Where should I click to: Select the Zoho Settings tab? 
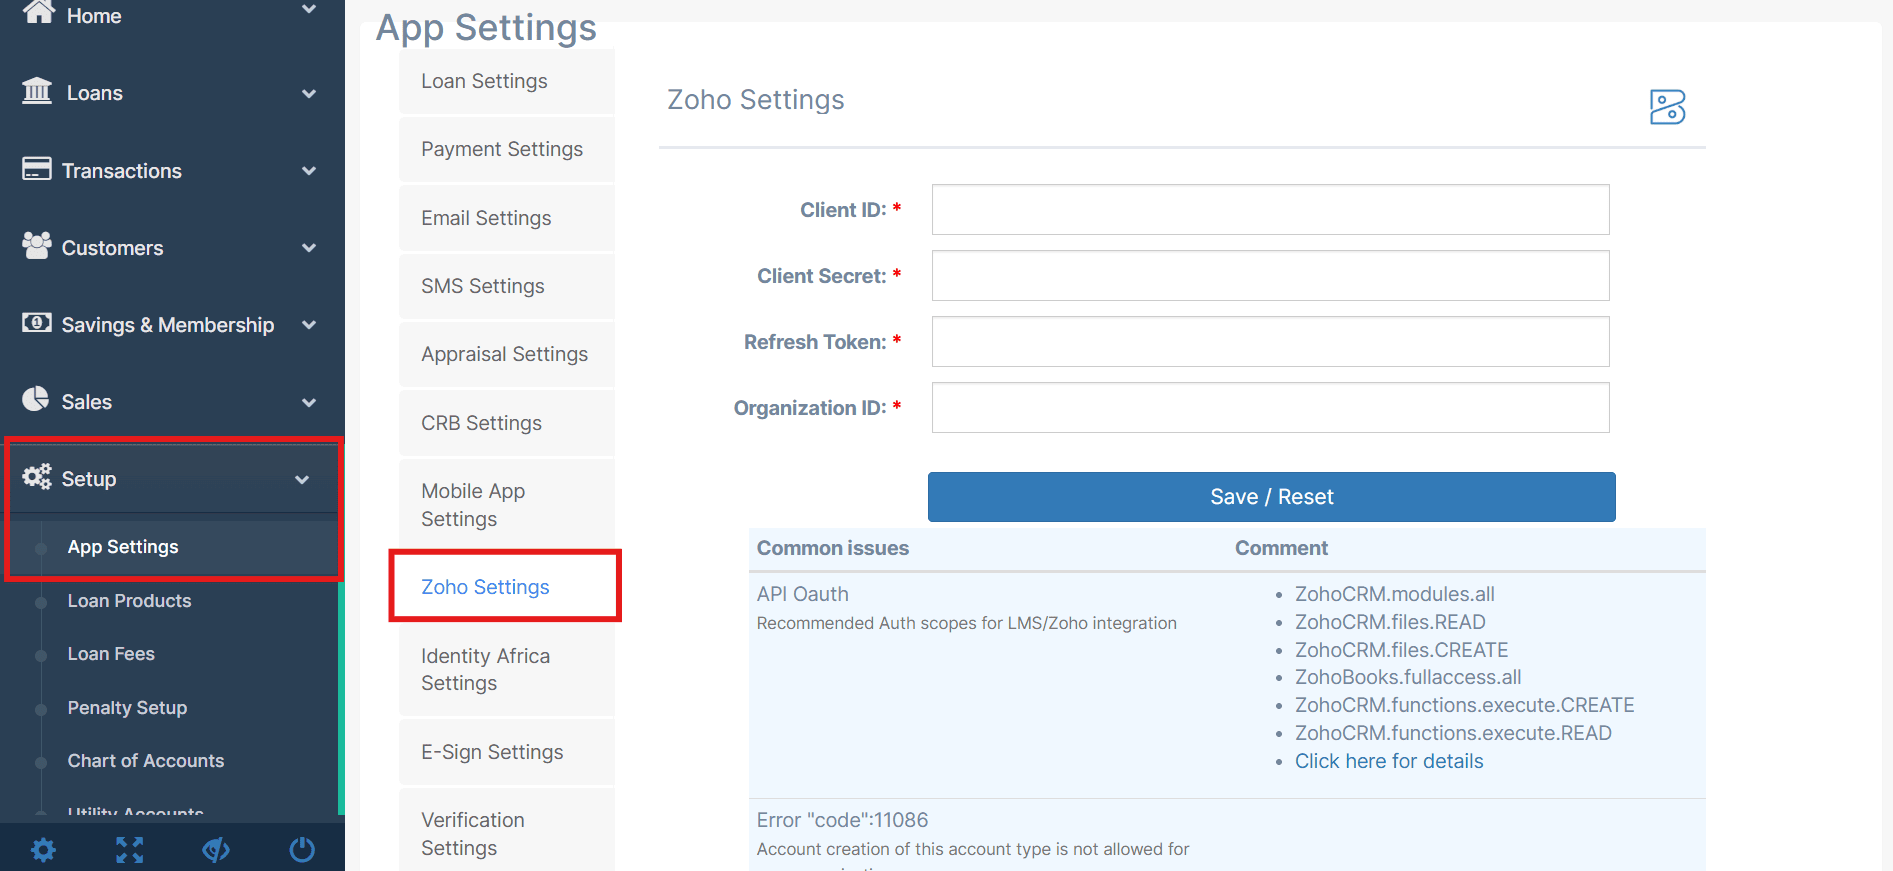point(507,587)
